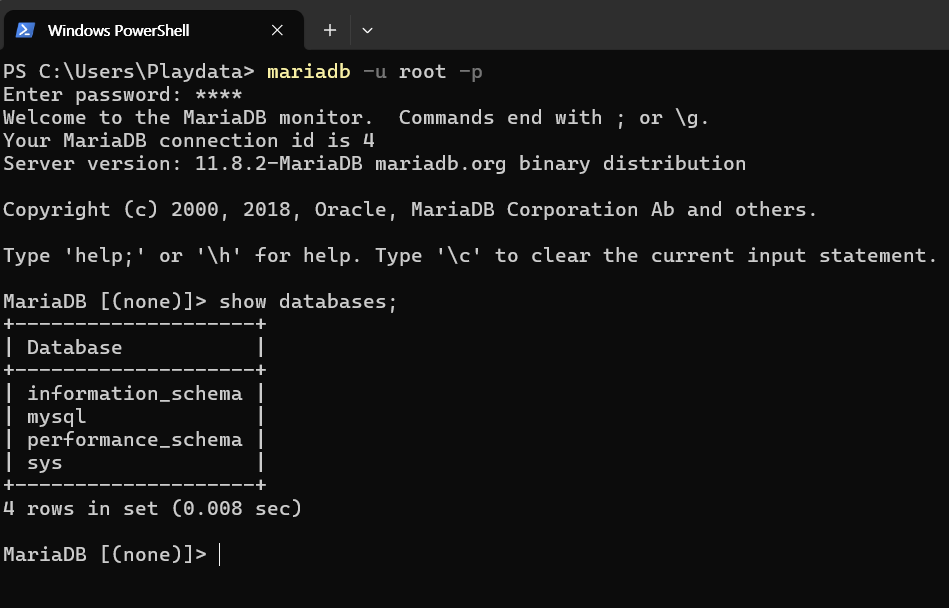The width and height of the screenshot is (949, 608).
Task: Select the Windows PowerShell tab
Action: click(x=154, y=30)
